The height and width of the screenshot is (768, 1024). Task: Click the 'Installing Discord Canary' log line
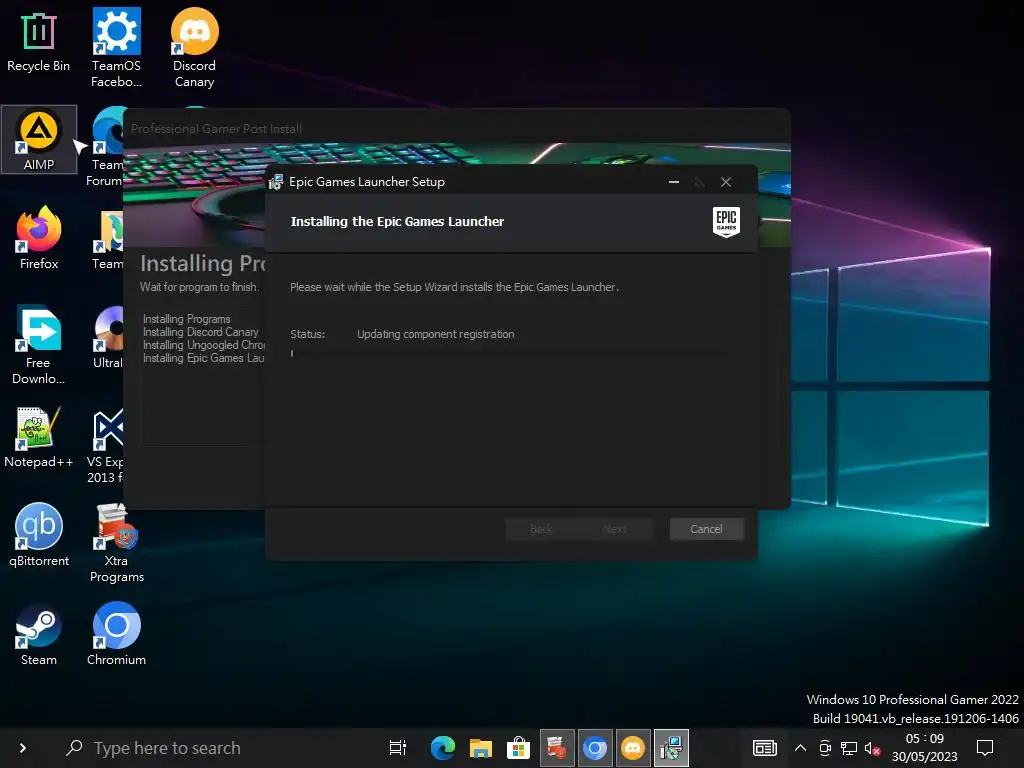tap(200, 332)
